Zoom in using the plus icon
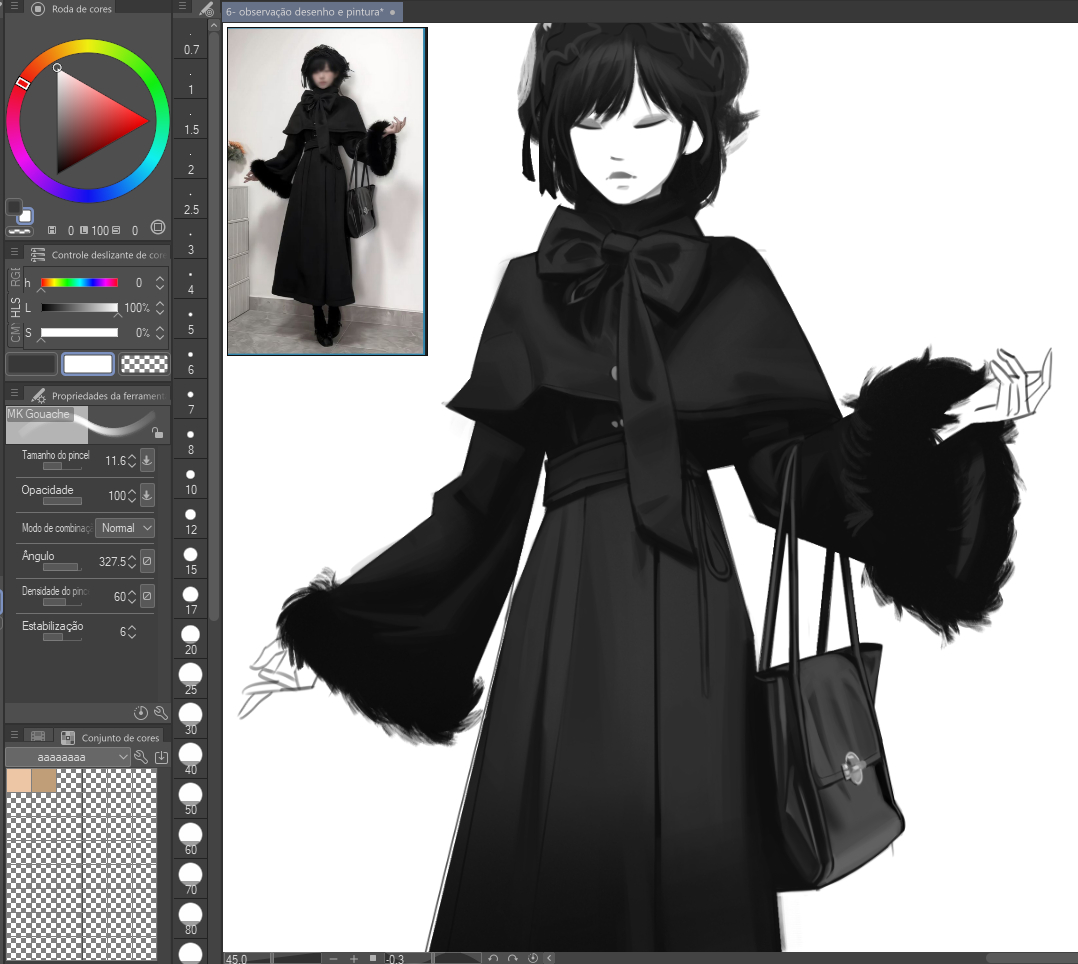Screen dimensions: 1078x964 click(353, 958)
